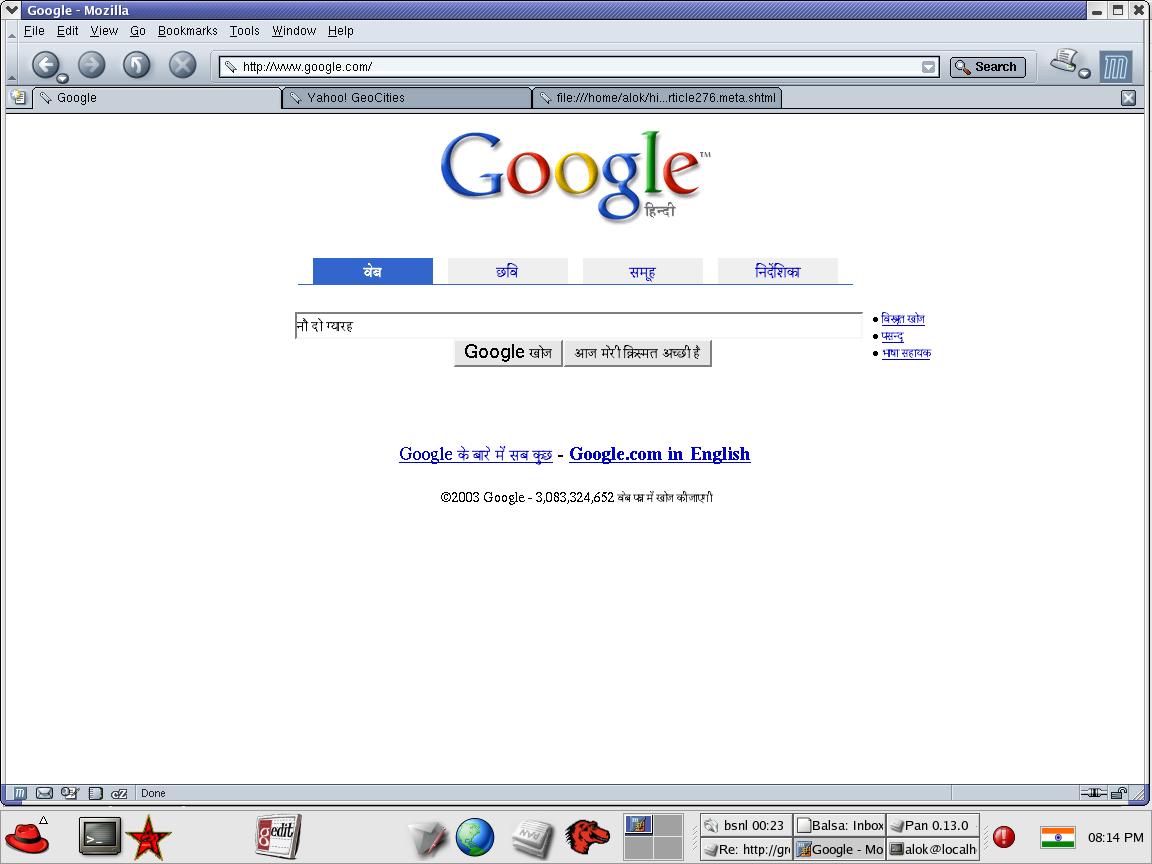1152x864 pixels.
Task: Launch the Mozilla red dragon panel icon
Action: coord(587,838)
